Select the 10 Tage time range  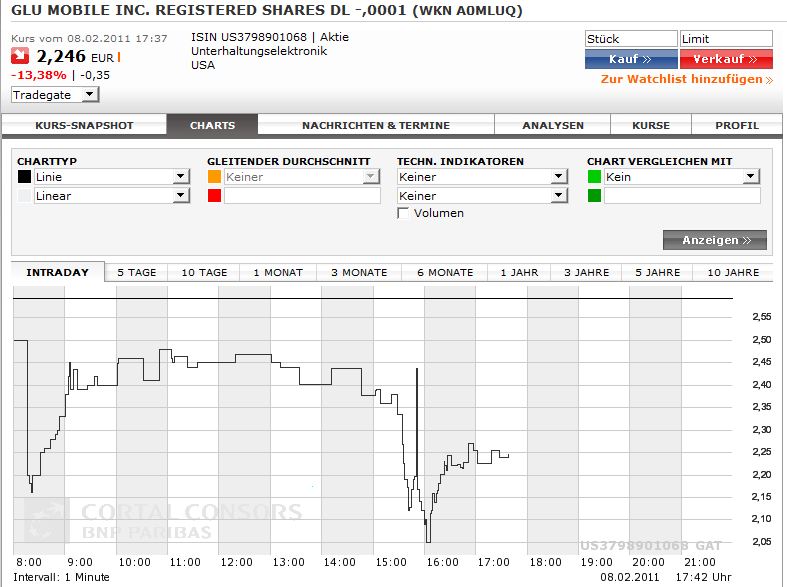click(x=204, y=272)
